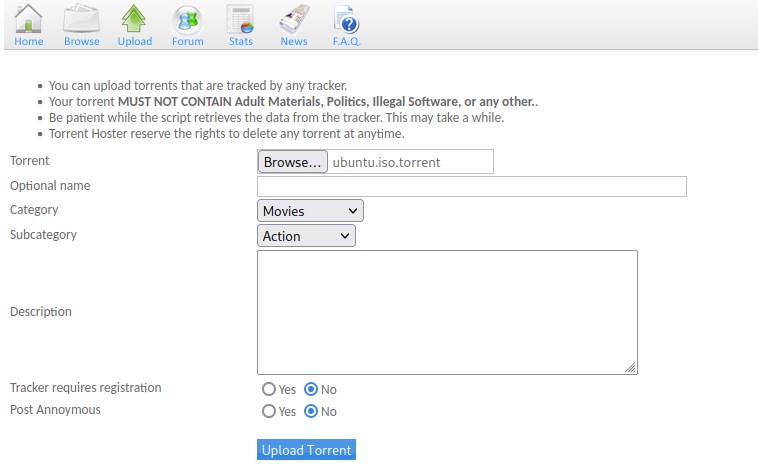This screenshot has height=473, width=758.
Task: Click the green Upload arrow icon
Action: tap(134, 19)
